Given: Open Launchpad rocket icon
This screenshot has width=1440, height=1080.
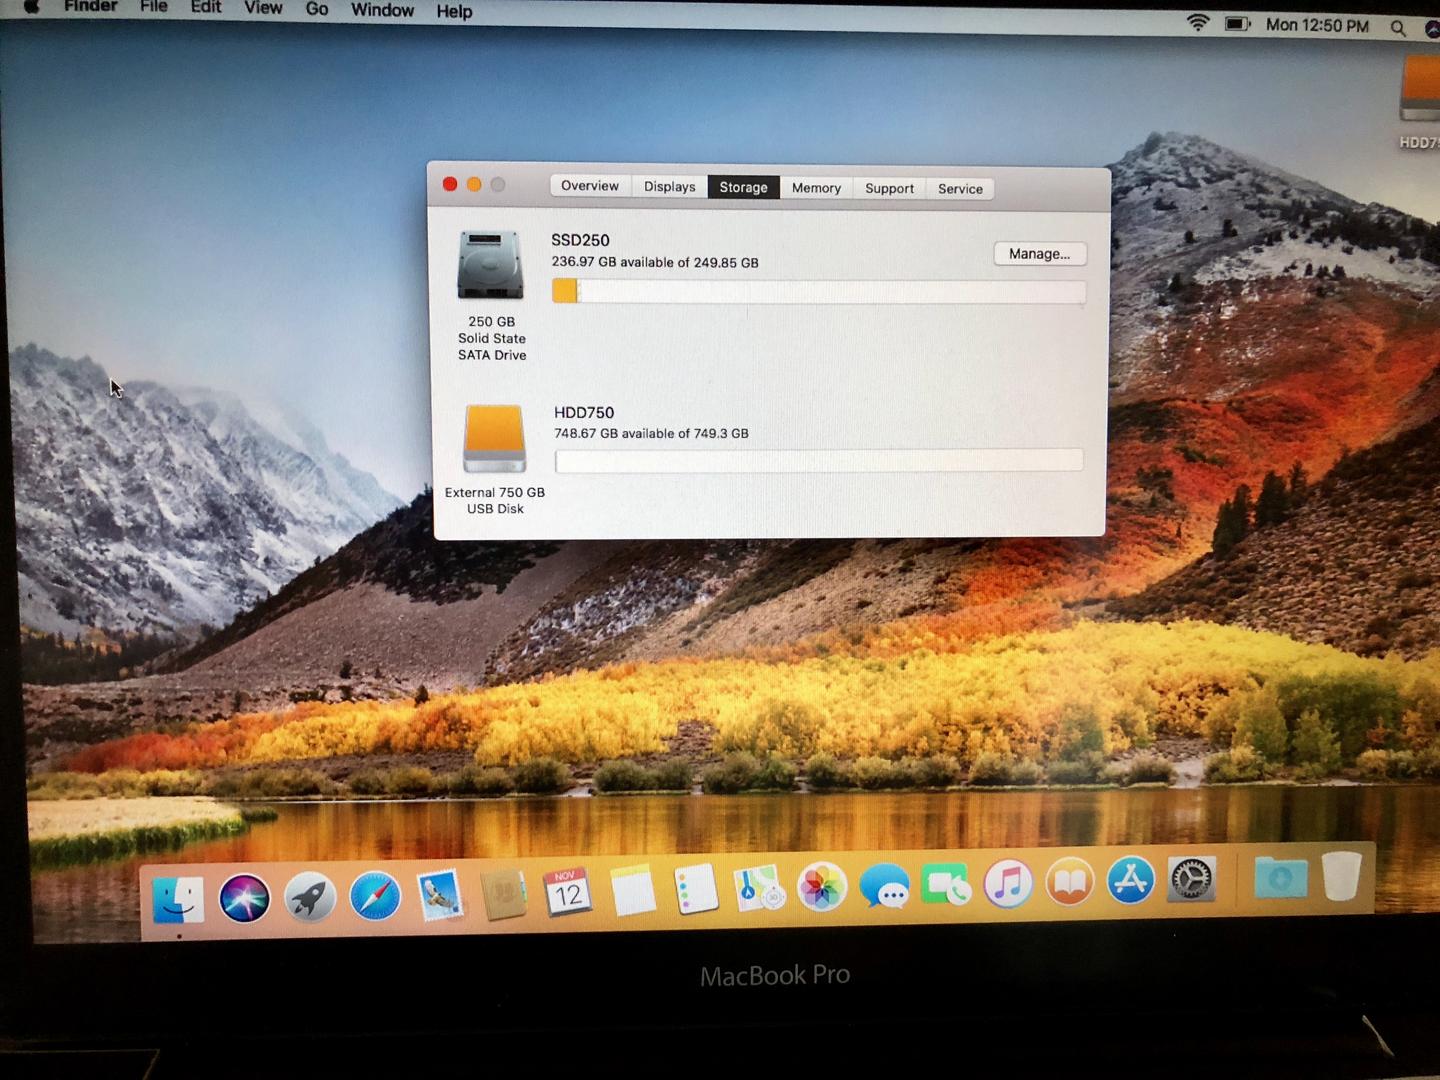Looking at the screenshot, I should click(x=309, y=896).
